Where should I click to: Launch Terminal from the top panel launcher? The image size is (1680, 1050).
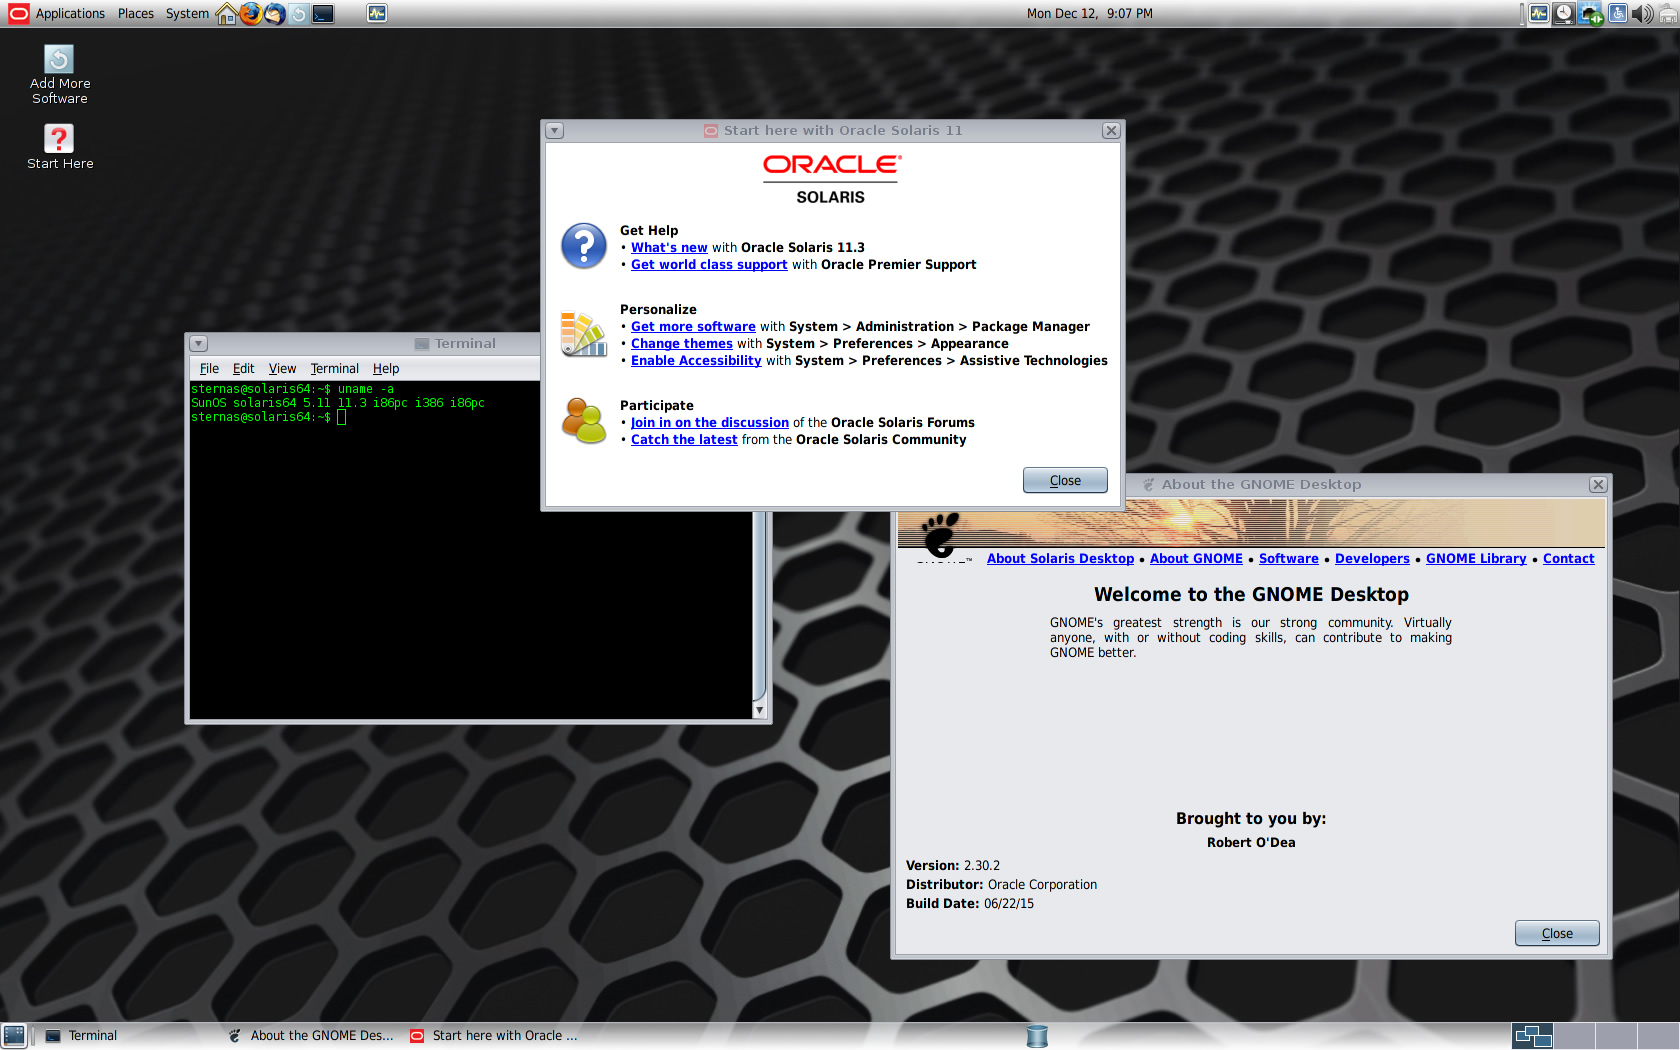tap(323, 13)
